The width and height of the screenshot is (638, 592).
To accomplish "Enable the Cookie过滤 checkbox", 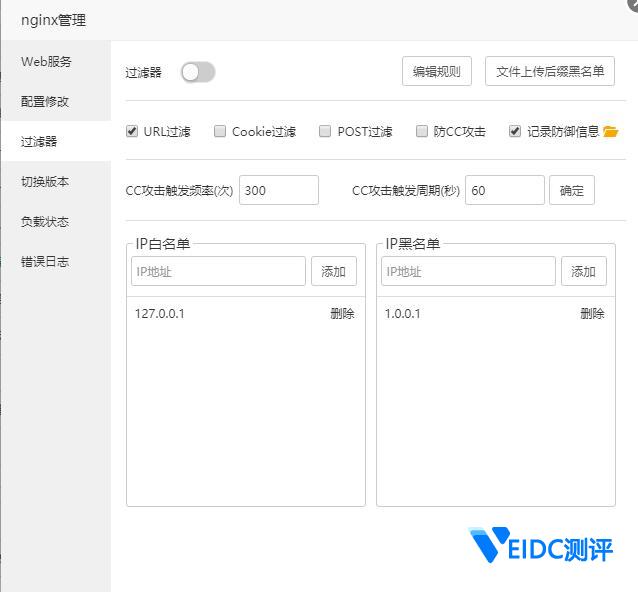I will [x=220, y=131].
